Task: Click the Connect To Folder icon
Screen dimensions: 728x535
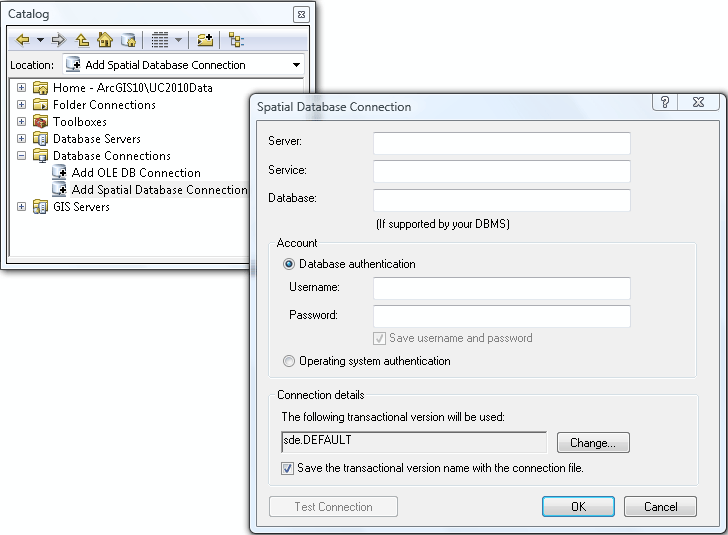Action: (205, 40)
